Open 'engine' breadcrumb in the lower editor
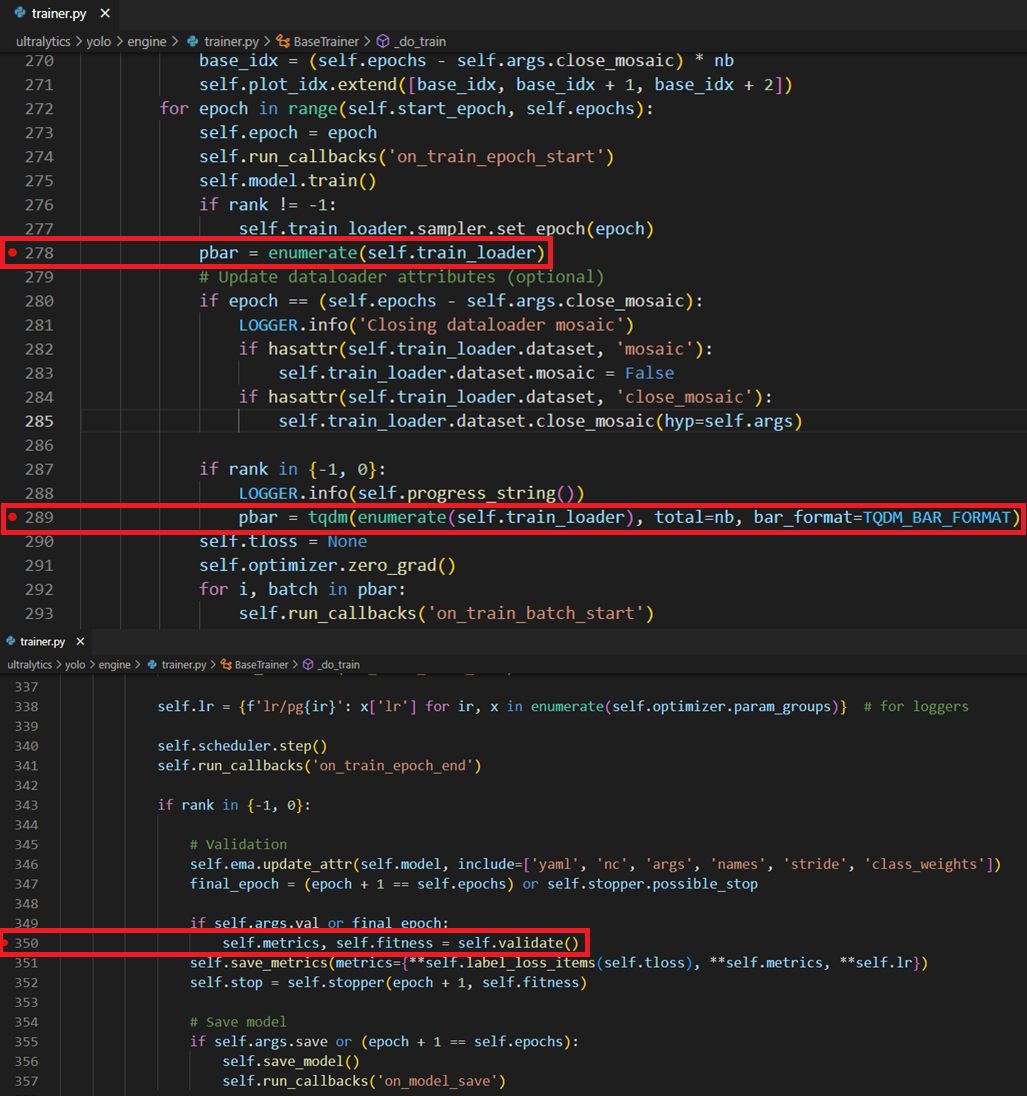The image size is (1027, 1096). (x=115, y=665)
